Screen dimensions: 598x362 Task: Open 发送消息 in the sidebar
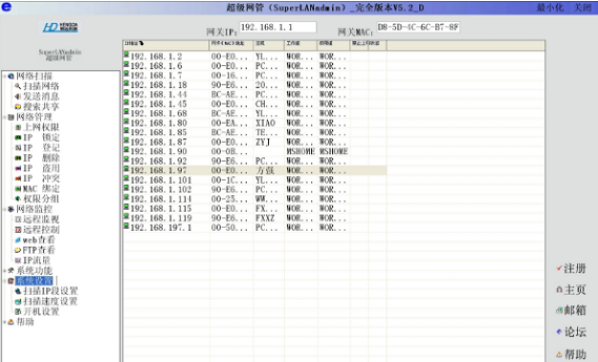pyautogui.click(x=41, y=97)
